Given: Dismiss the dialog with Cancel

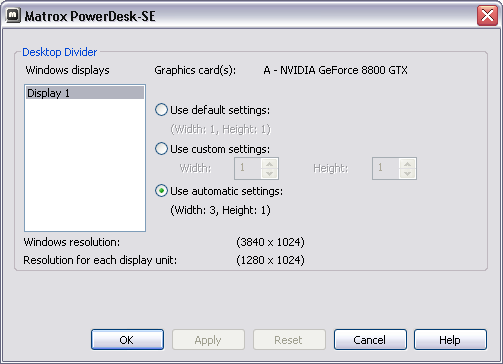Looking at the screenshot, I should point(370,340).
